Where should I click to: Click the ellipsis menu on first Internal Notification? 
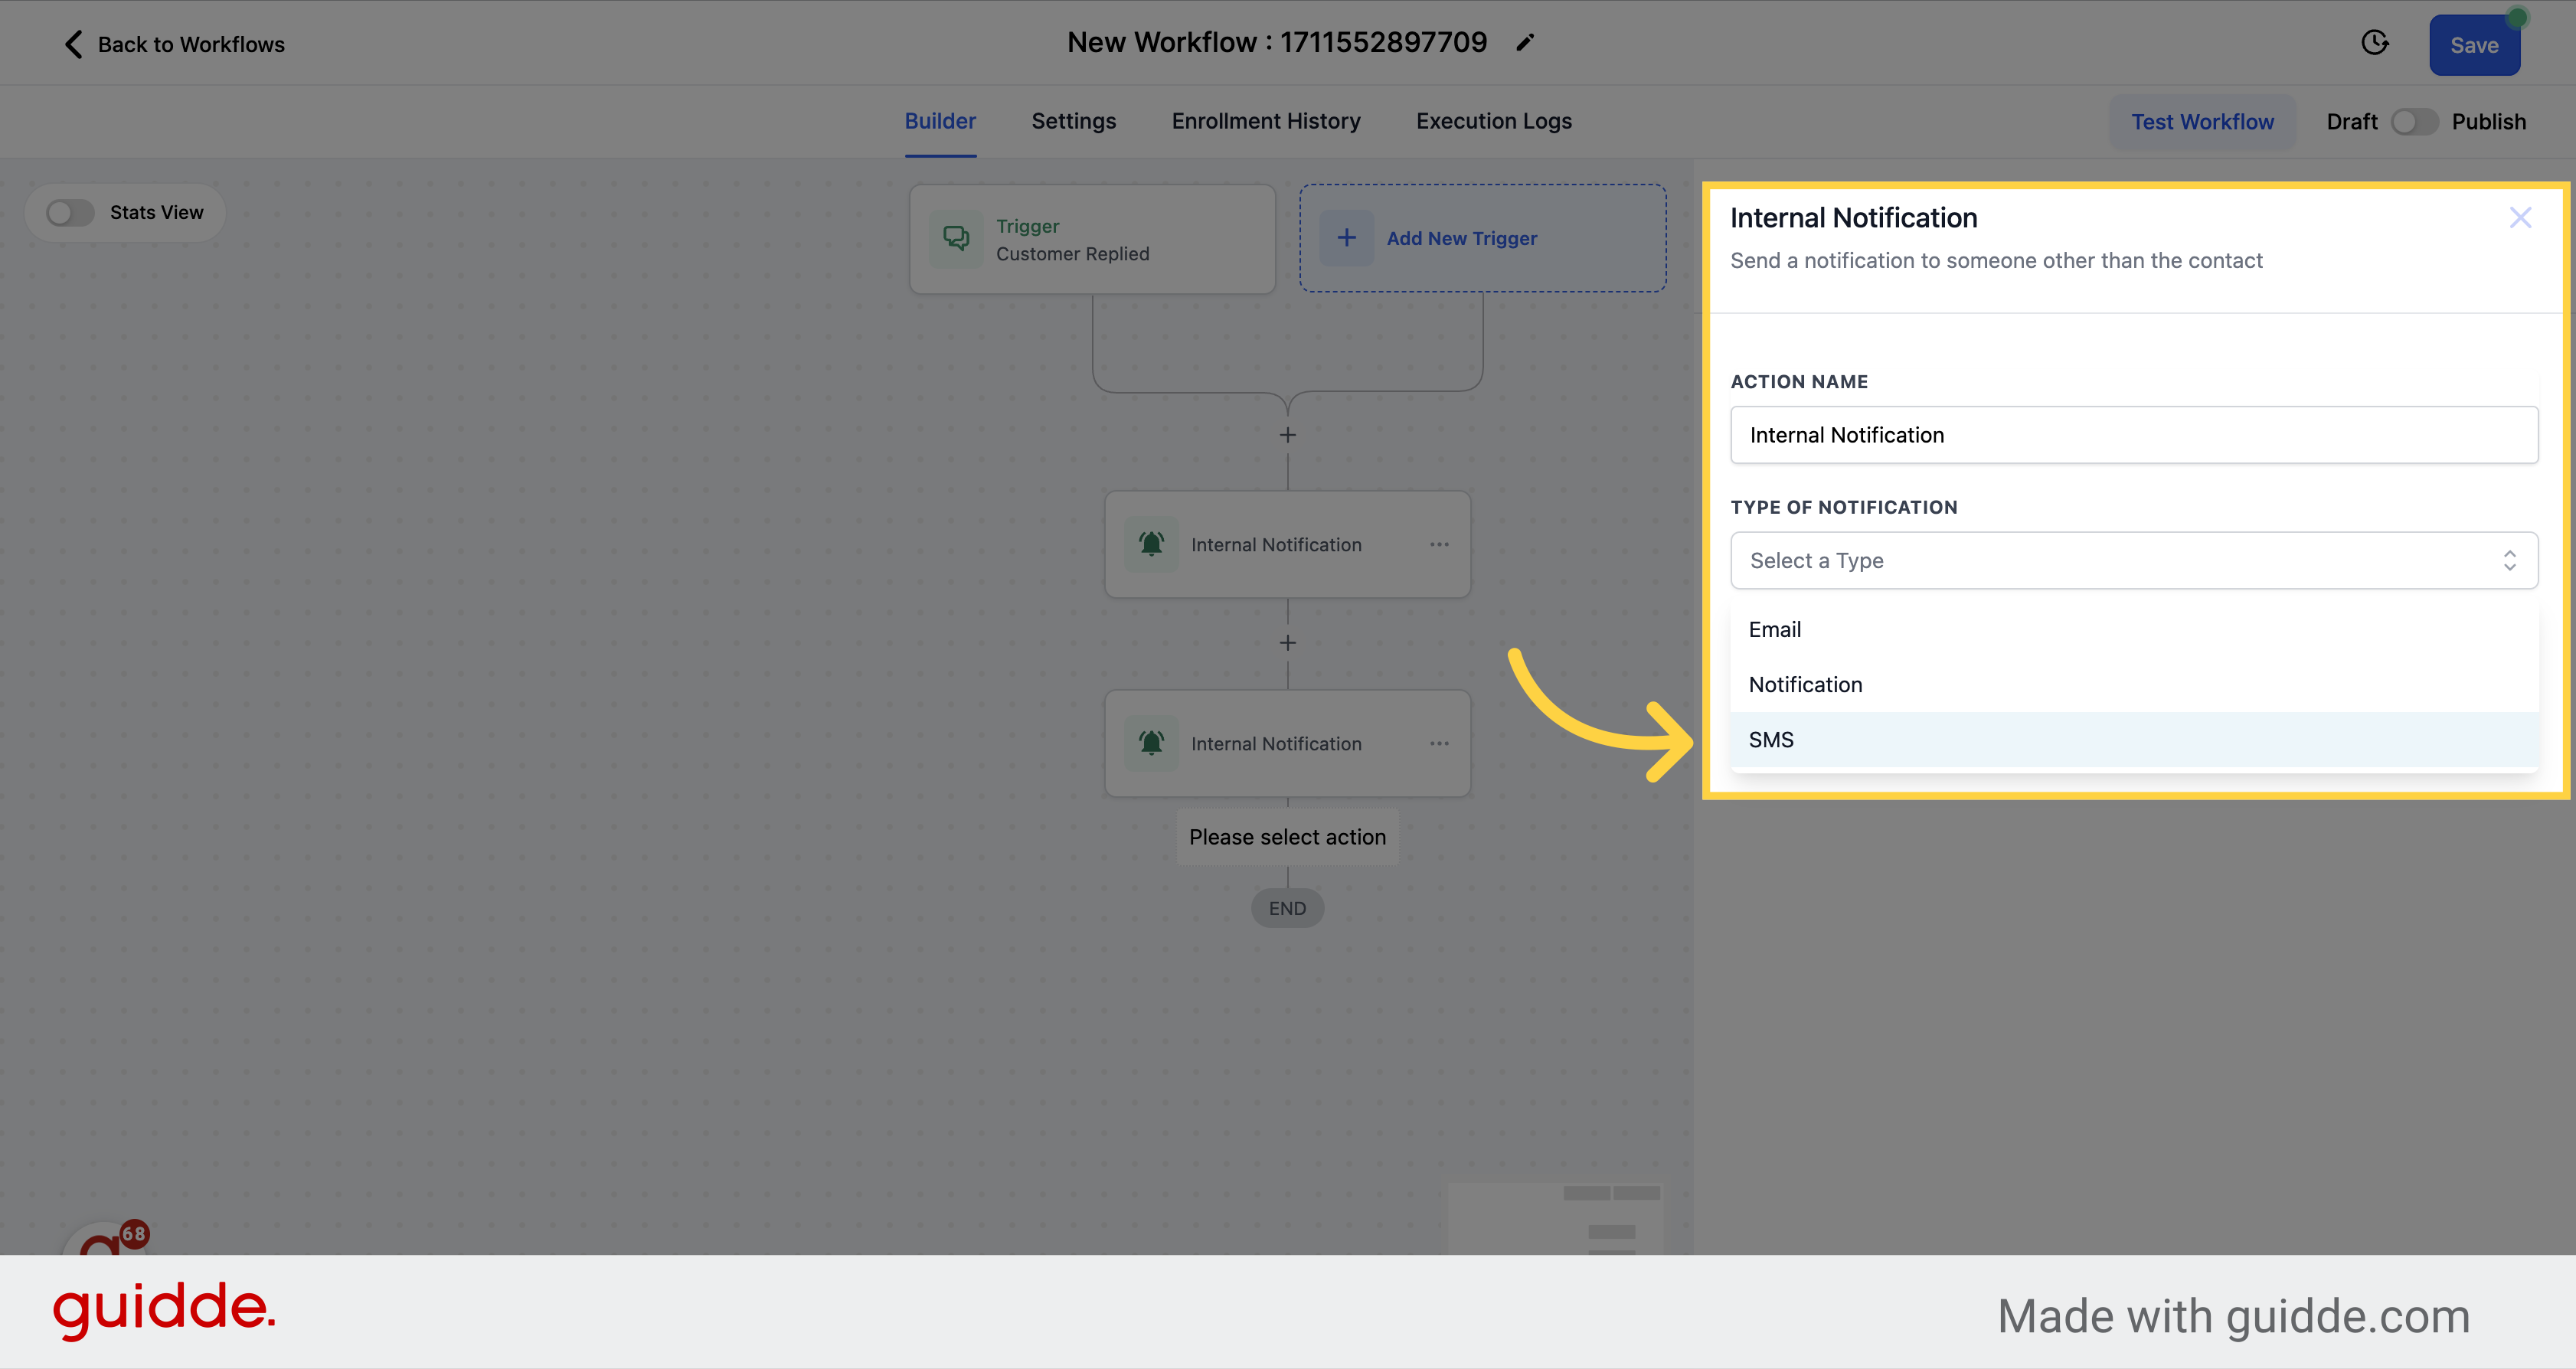(x=1440, y=543)
